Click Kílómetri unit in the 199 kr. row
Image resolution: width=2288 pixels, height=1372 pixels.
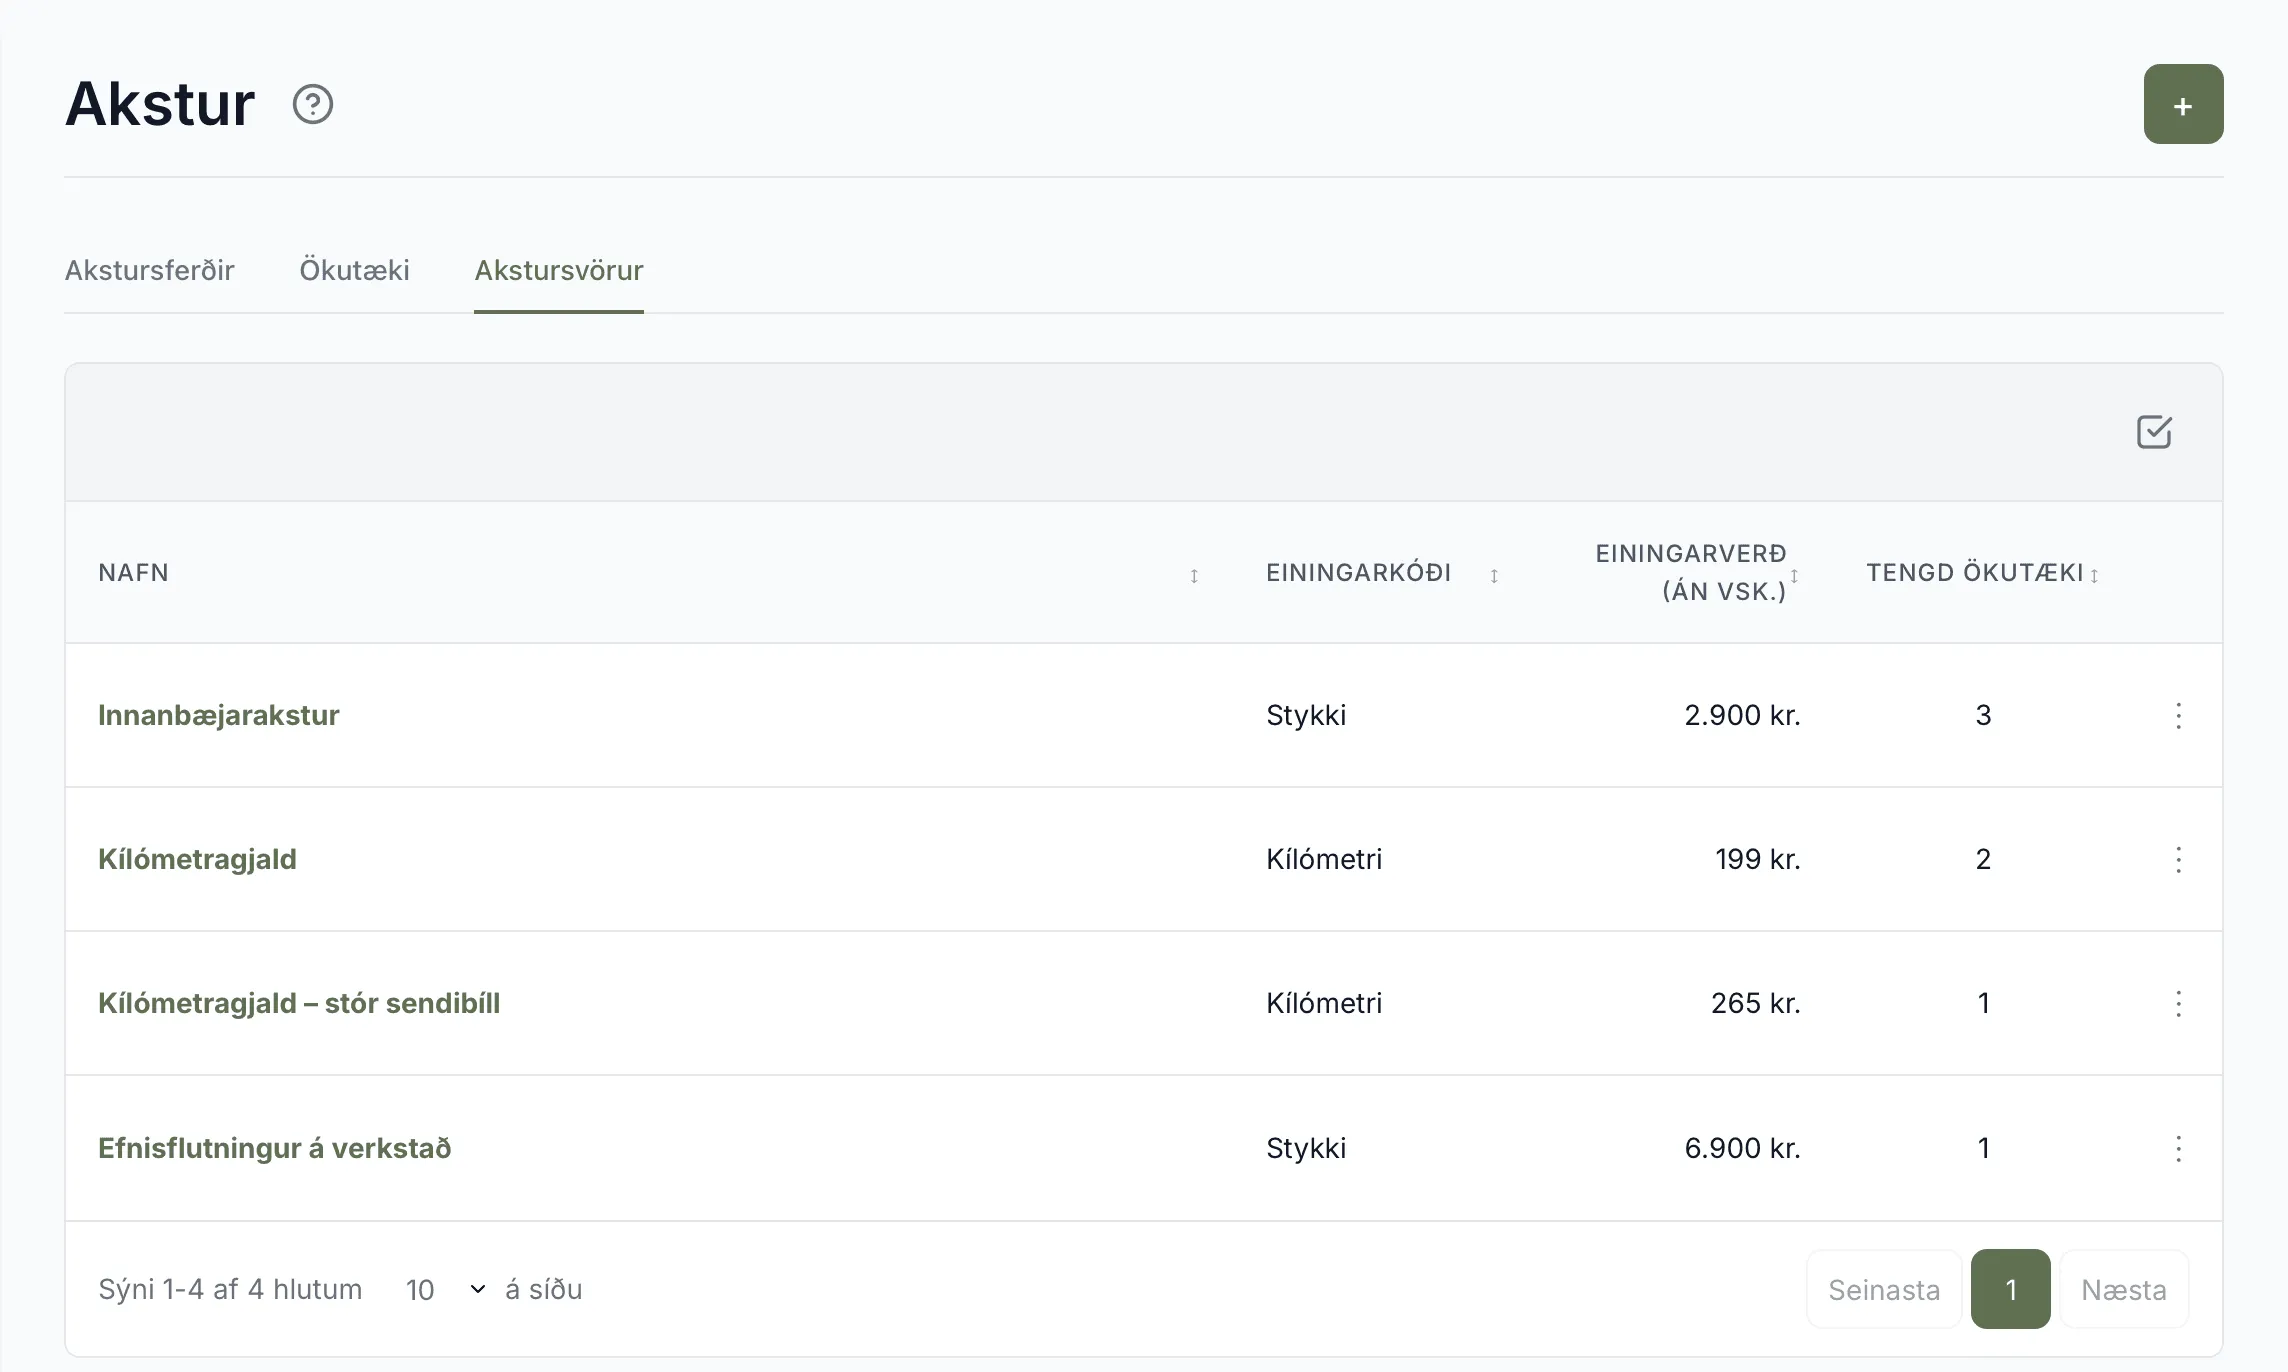coord(1324,859)
